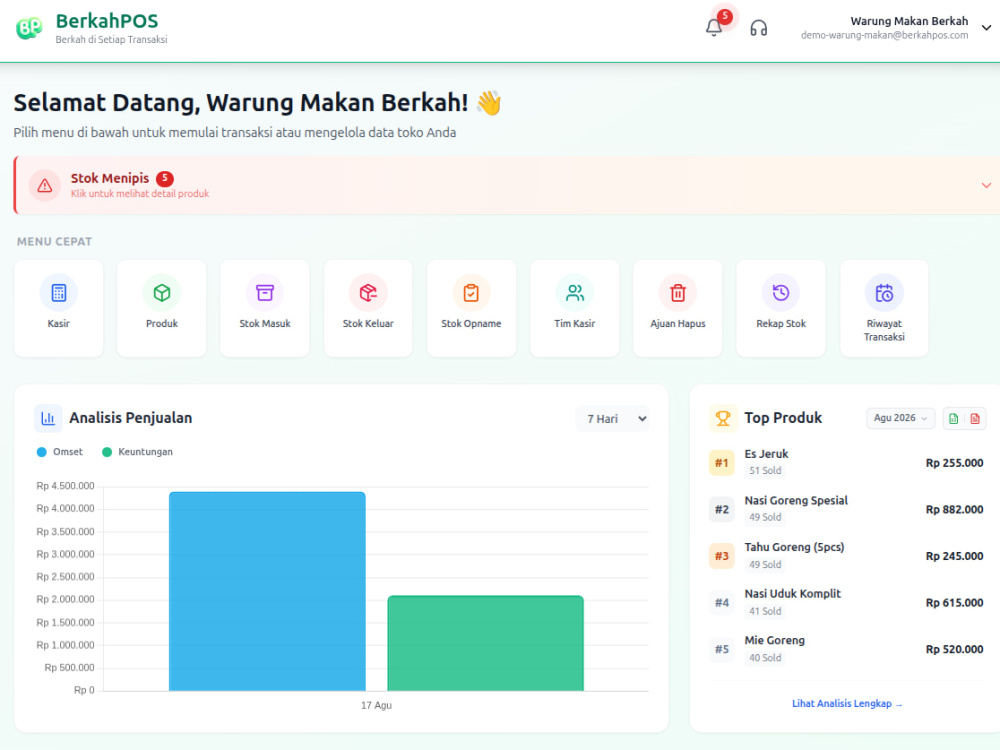Open the Riwayat Transaksi calendar icon
Image resolution: width=1000 pixels, height=750 pixels.
point(884,293)
